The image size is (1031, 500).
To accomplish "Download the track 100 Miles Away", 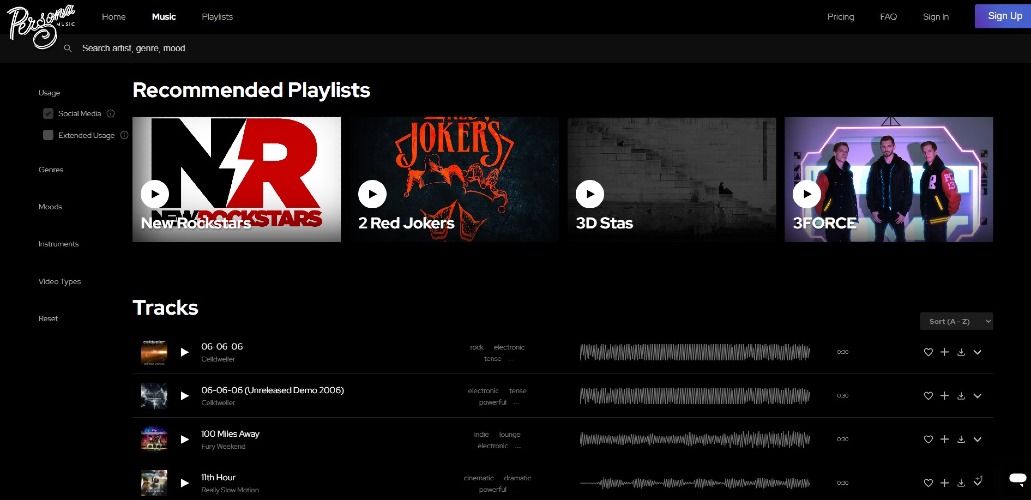I will (961, 439).
